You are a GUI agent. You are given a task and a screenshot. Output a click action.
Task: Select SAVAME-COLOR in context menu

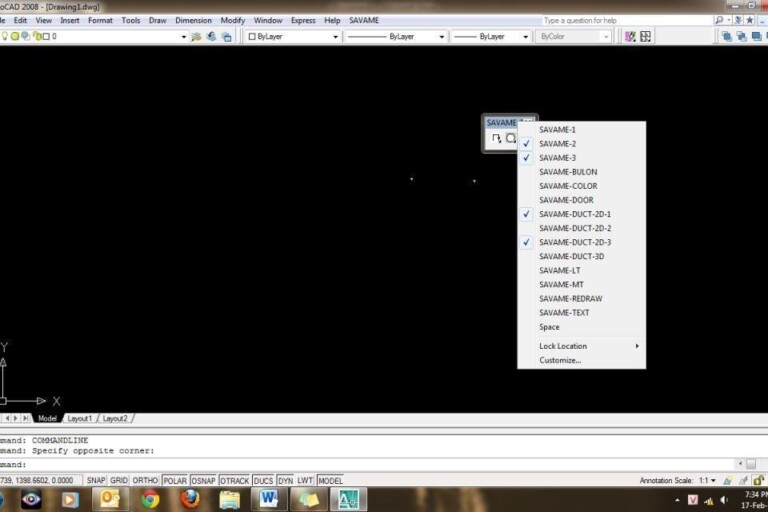(x=582, y=186)
